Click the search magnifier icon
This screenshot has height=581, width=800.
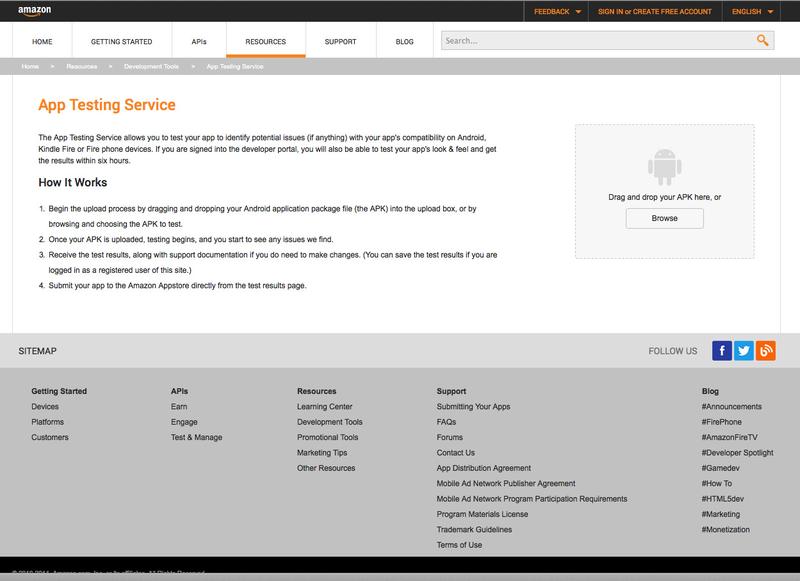tap(762, 40)
